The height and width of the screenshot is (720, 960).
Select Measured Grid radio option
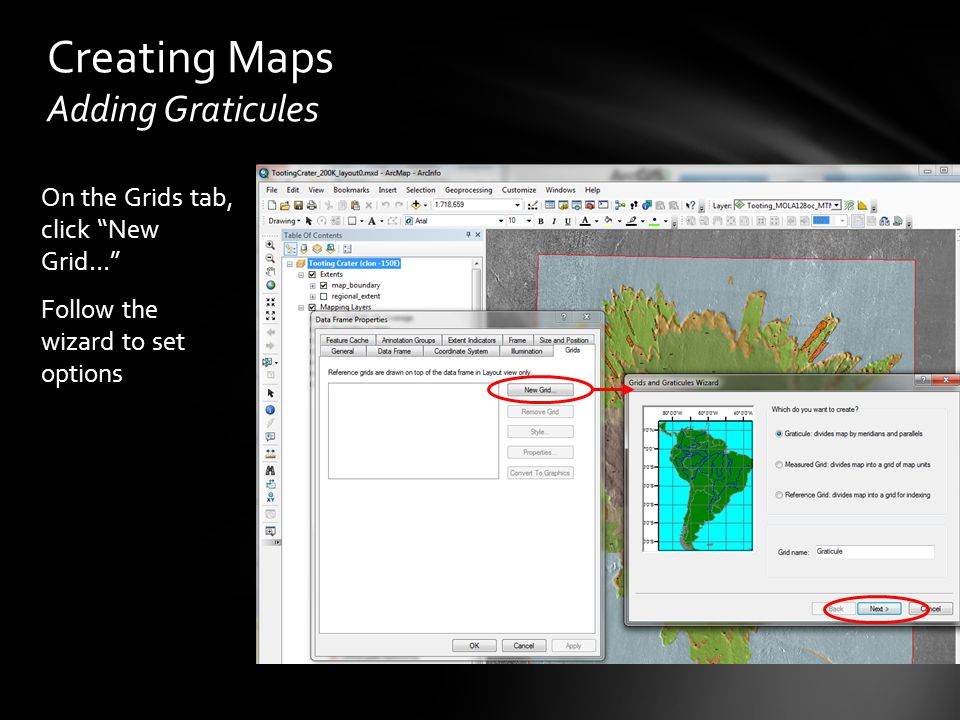tap(779, 465)
